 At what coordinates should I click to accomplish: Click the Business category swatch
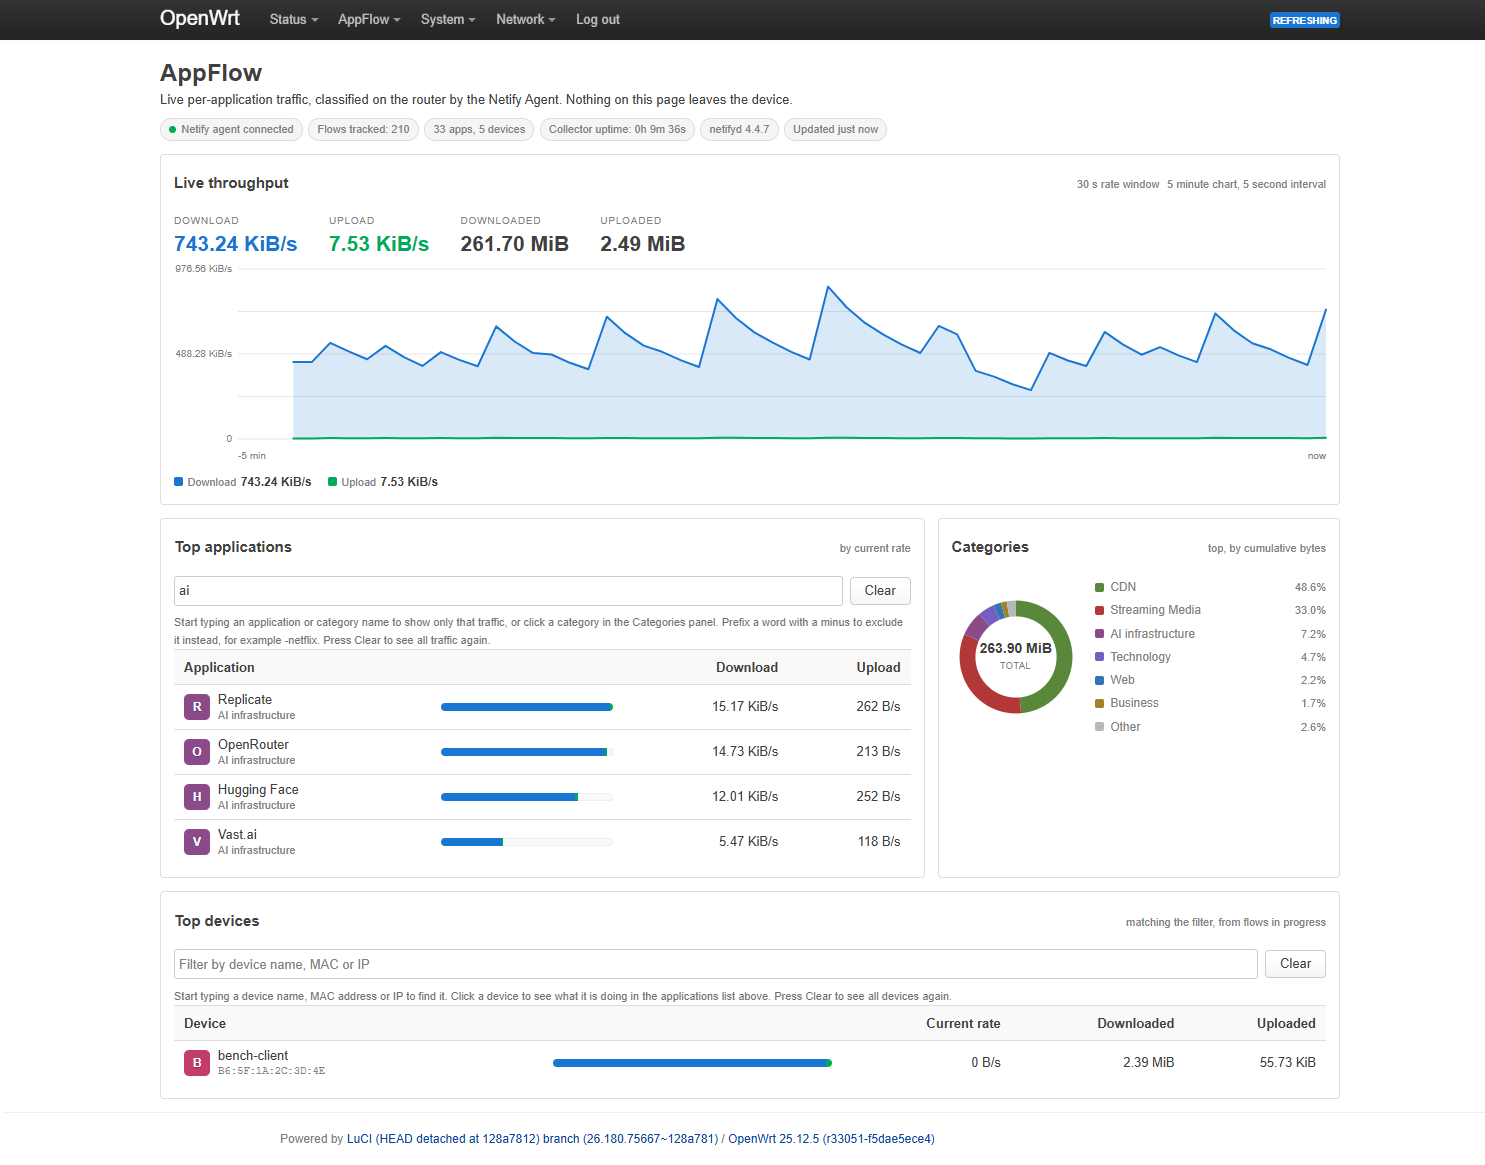[1100, 704]
